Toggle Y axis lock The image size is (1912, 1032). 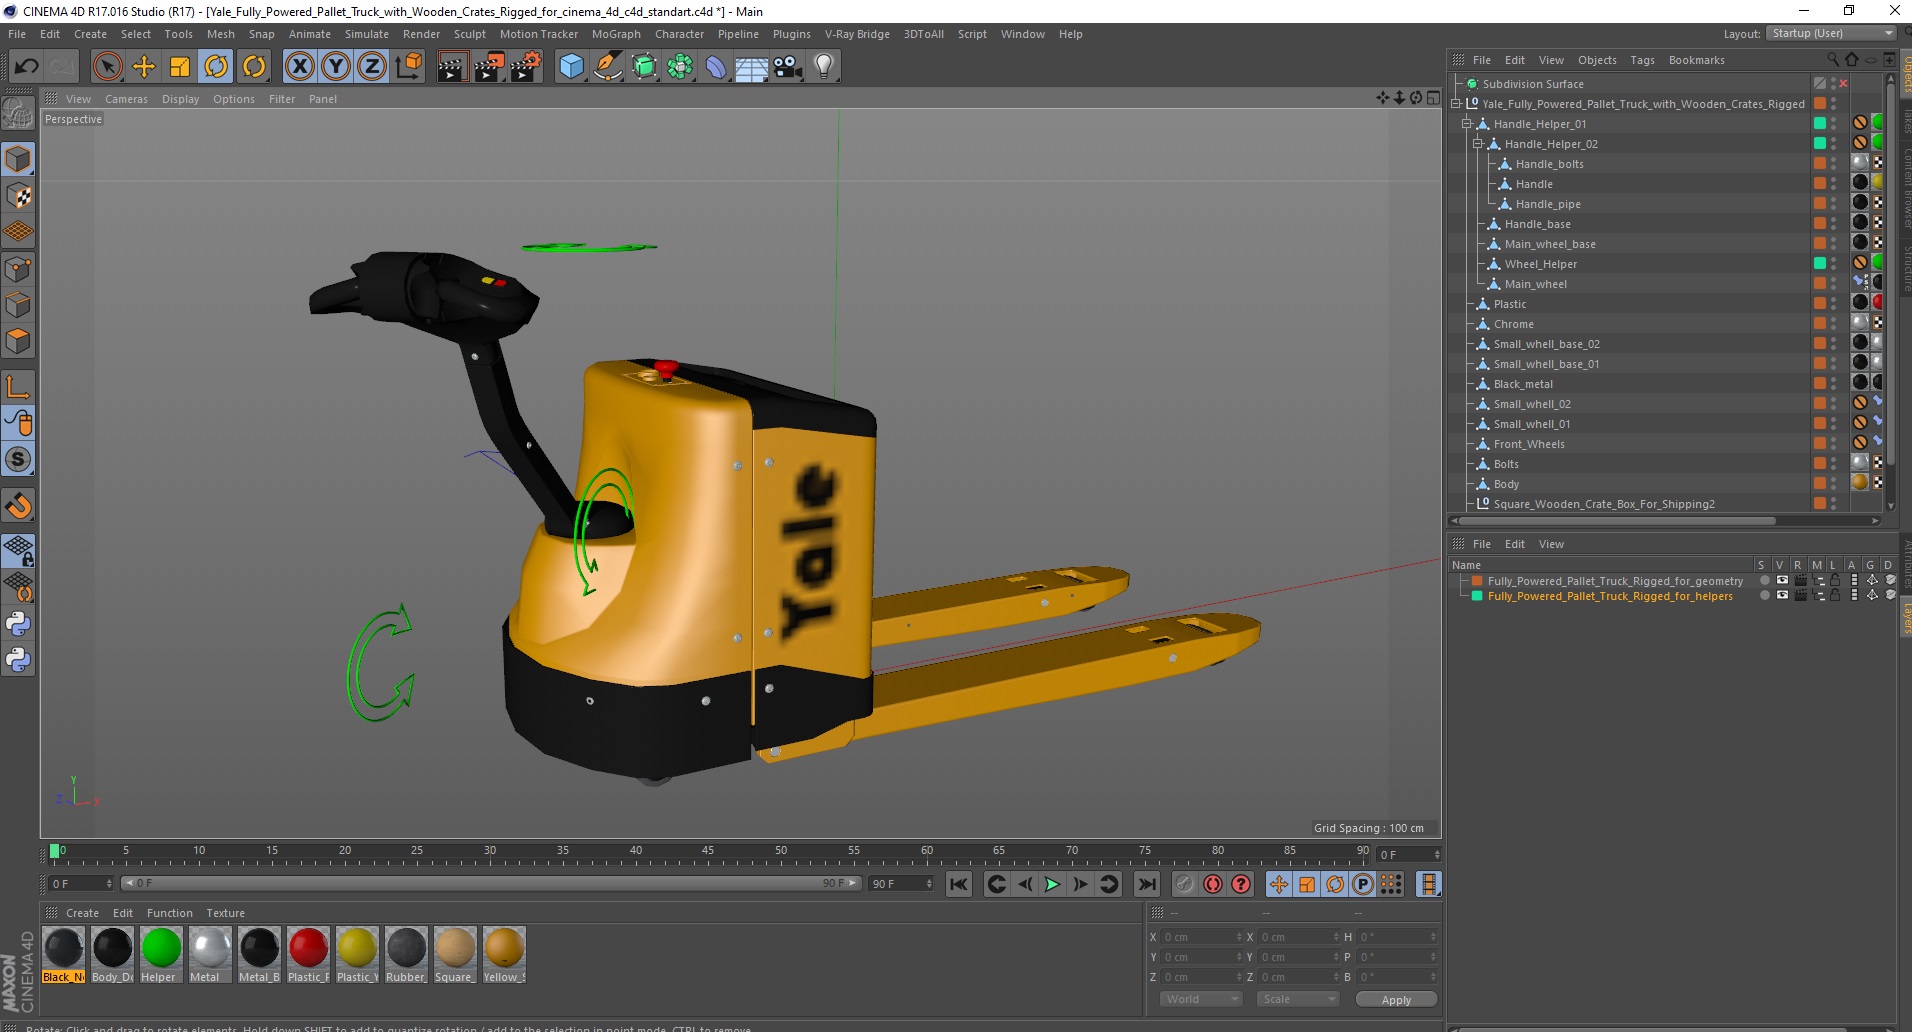[336, 66]
